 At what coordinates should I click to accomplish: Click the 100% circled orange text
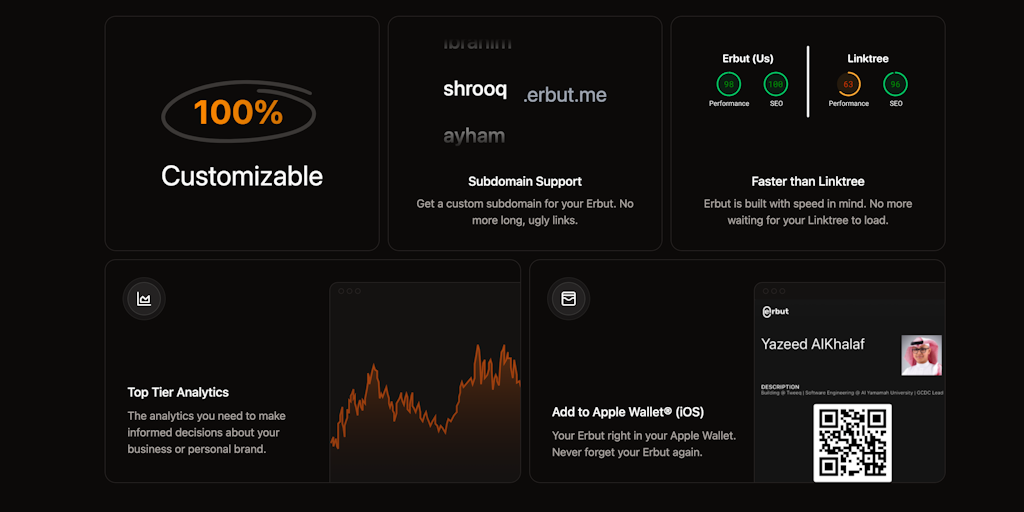[238, 112]
